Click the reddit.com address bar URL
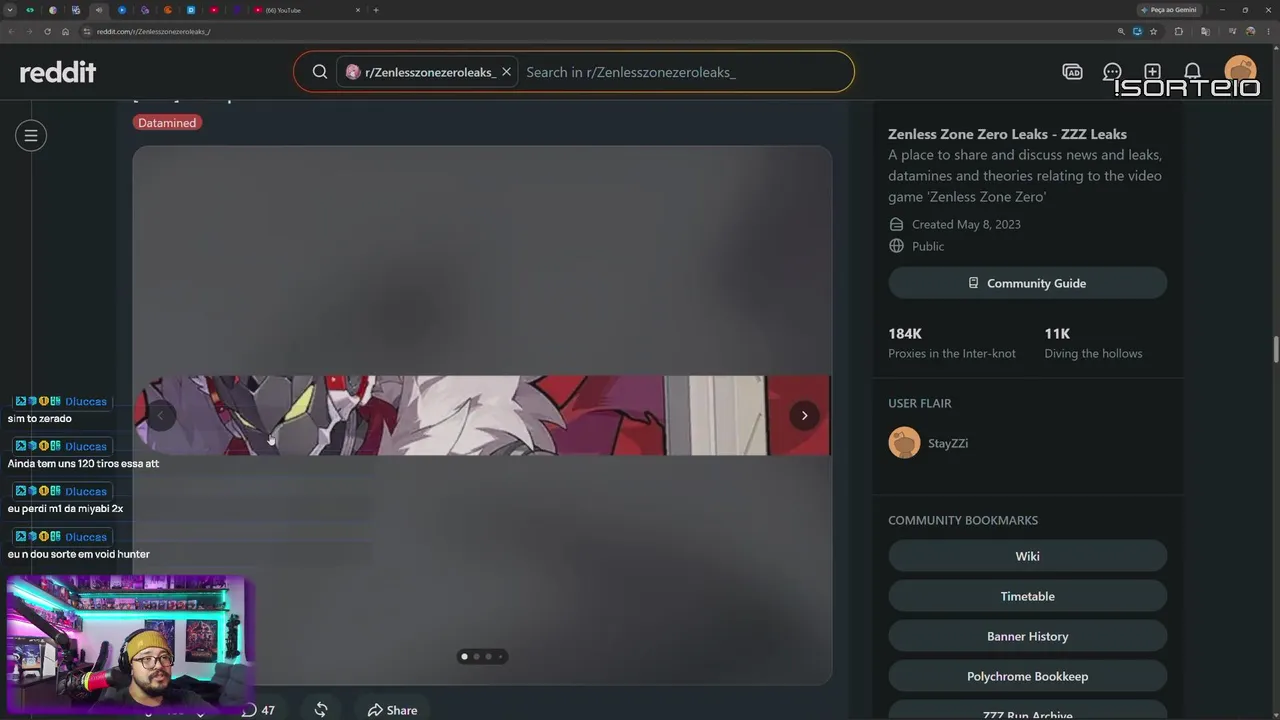The width and height of the screenshot is (1280, 720). point(153,32)
